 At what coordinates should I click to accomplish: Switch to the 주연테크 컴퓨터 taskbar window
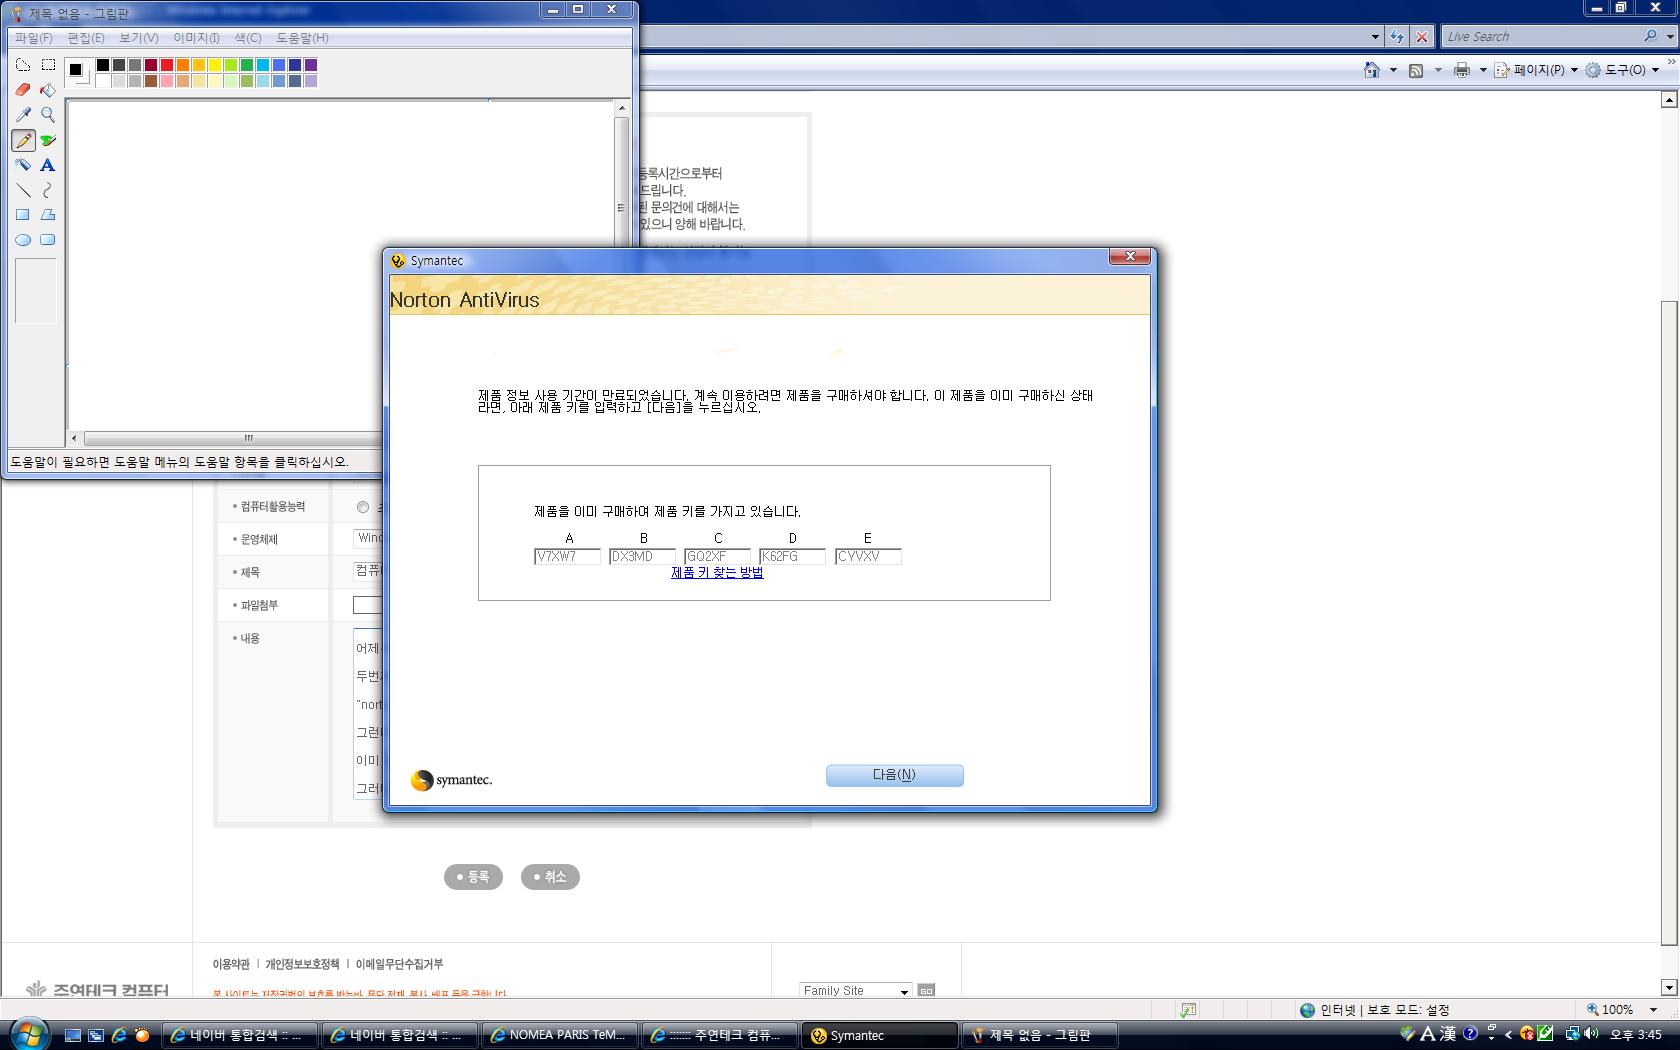[720, 1035]
